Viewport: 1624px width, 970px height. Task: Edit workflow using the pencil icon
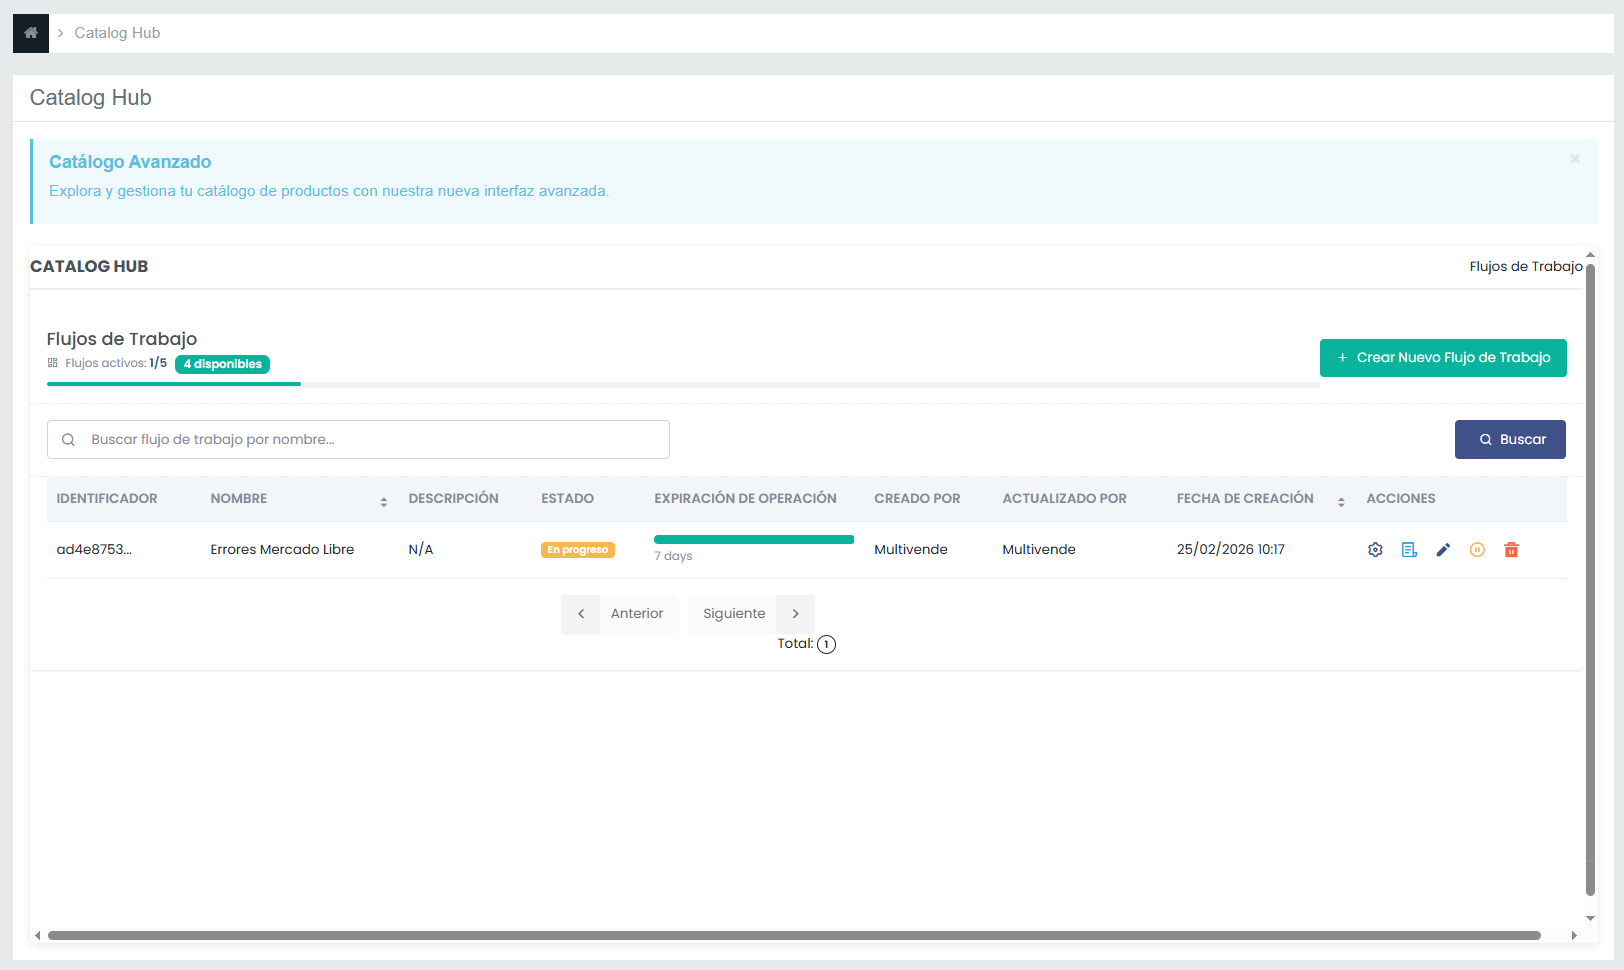pyautogui.click(x=1443, y=550)
